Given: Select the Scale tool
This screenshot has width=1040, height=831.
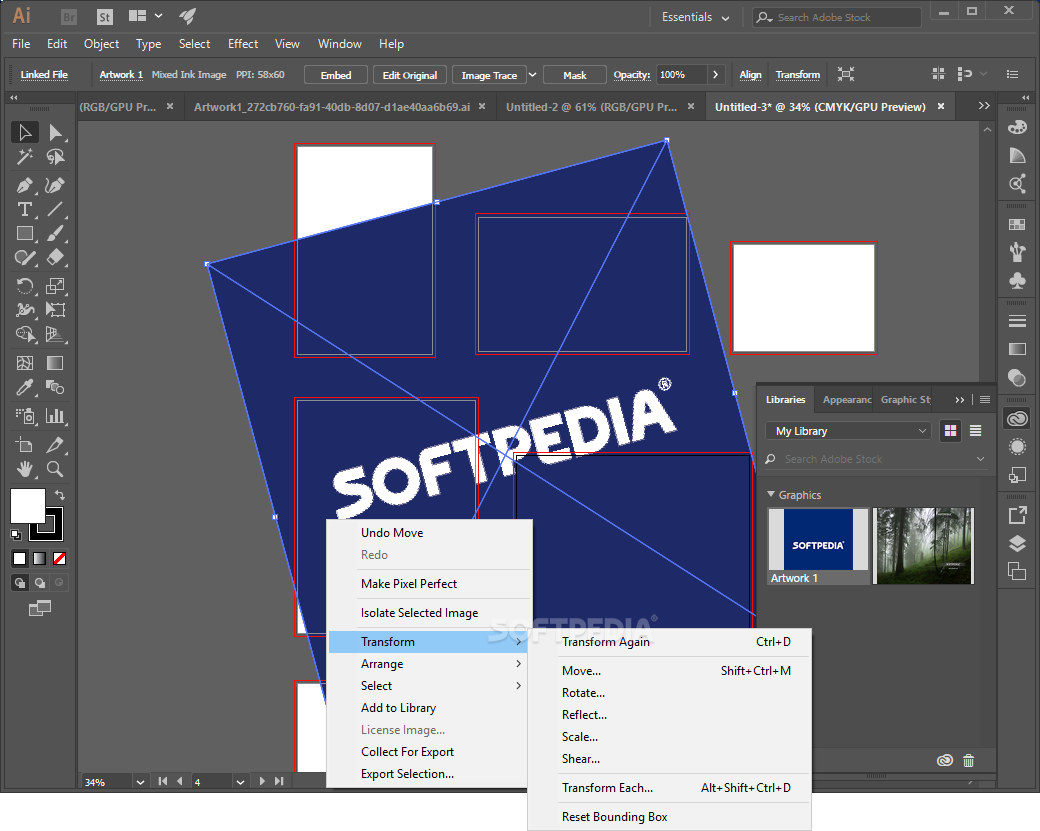Looking at the screenshot, I should [x=55, y=286].
